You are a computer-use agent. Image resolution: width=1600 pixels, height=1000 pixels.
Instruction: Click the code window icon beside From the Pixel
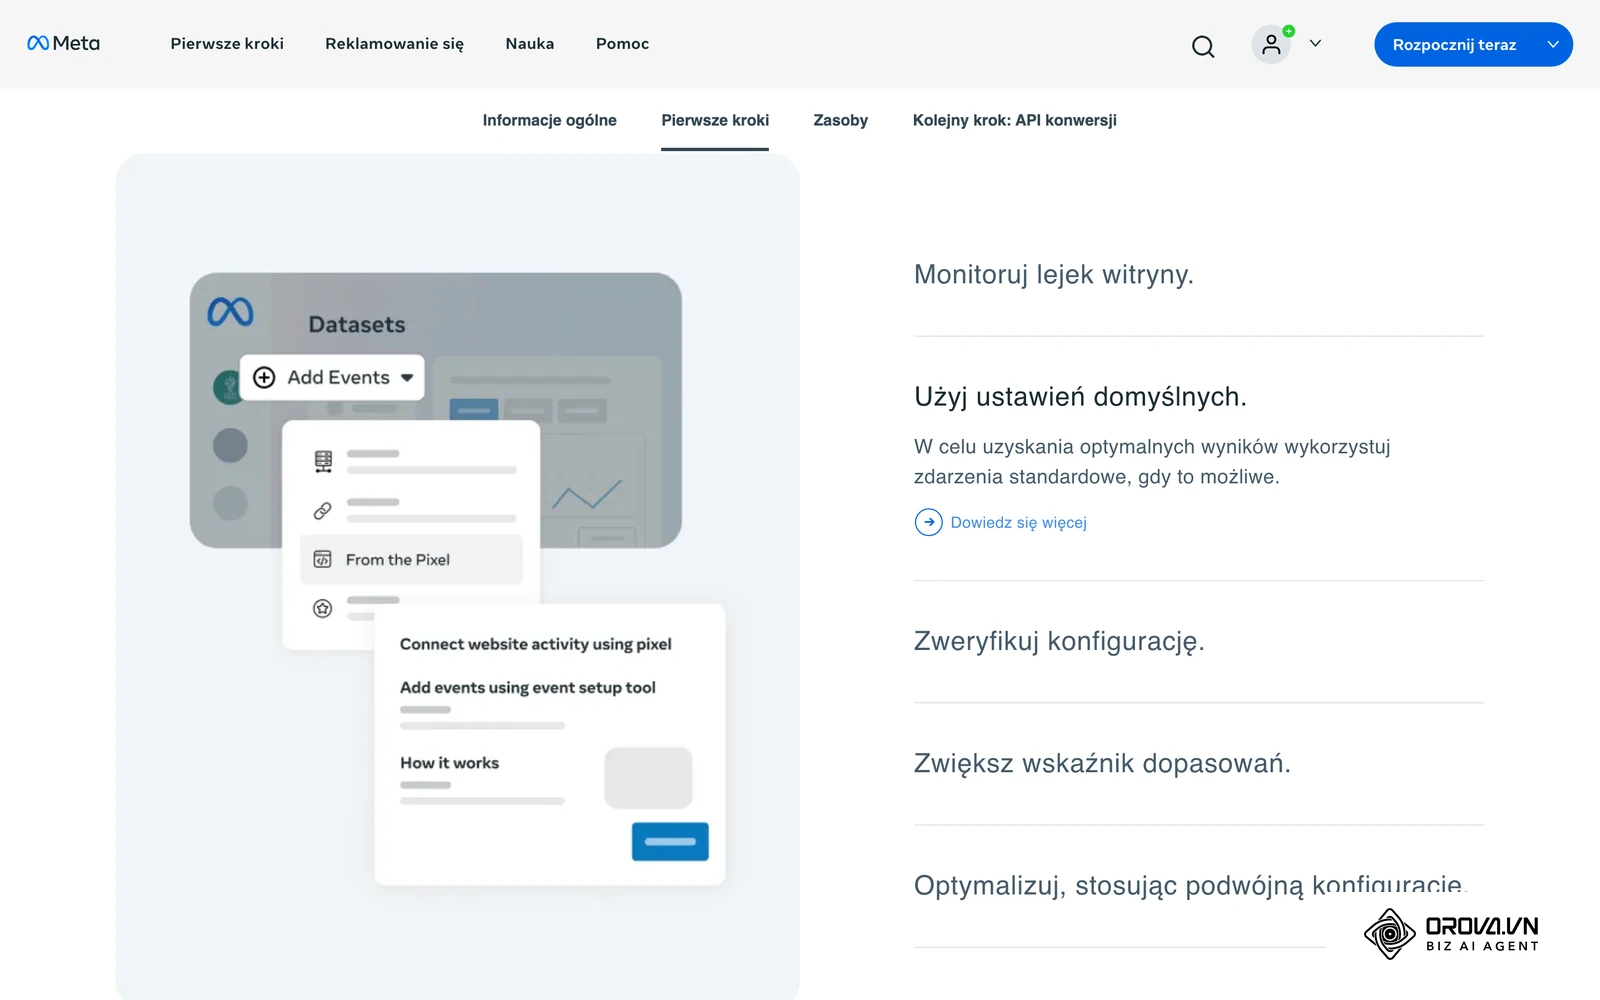coord(322,560)
